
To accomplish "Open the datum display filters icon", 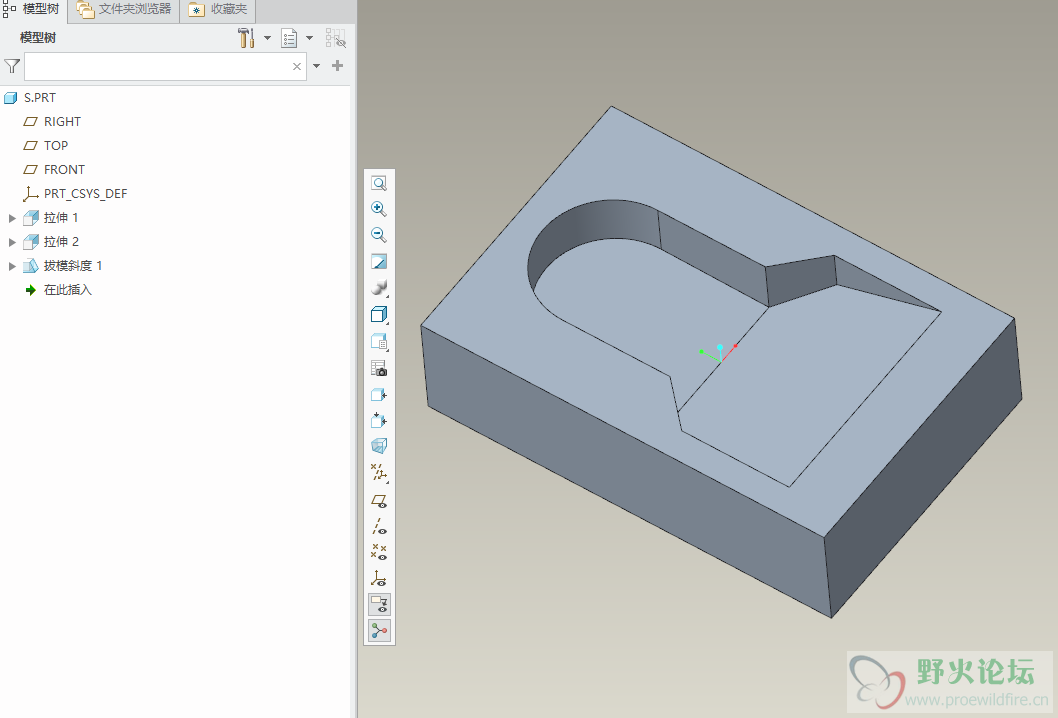I will [379, 473].
